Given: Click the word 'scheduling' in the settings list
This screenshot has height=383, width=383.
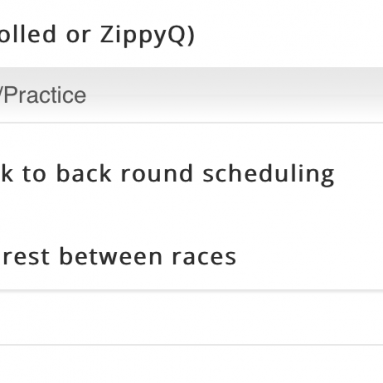Looking at the screenshot, I should [x=268, y=174].
